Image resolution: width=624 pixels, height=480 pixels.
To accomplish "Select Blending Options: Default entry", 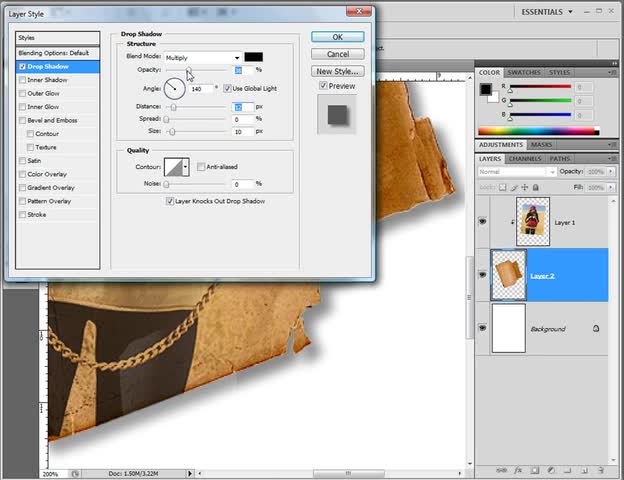I will (x=58, y=53).
